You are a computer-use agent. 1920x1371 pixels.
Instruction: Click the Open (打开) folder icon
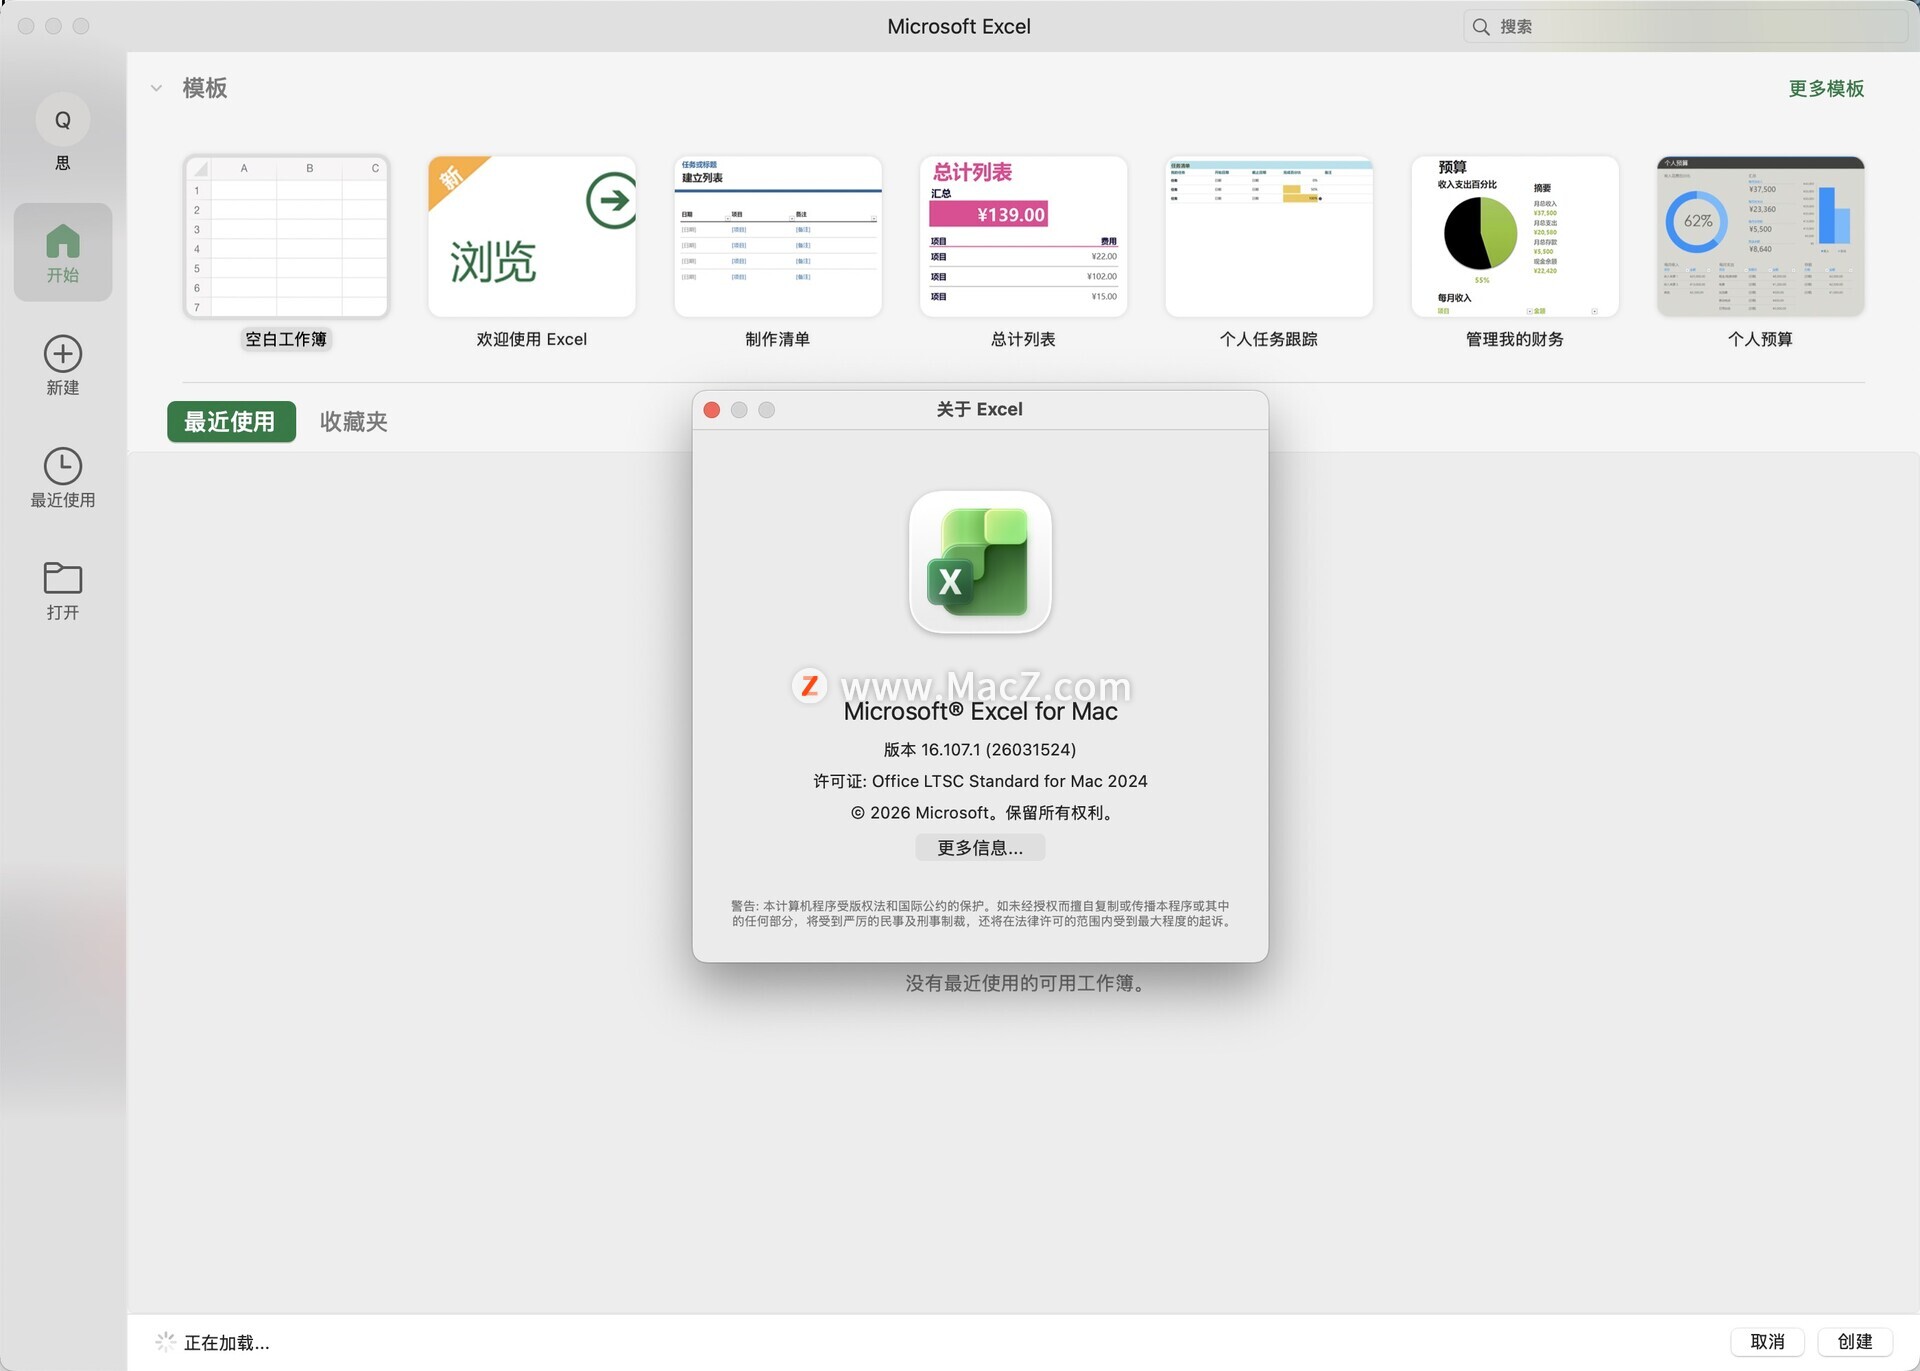[62, 578]
